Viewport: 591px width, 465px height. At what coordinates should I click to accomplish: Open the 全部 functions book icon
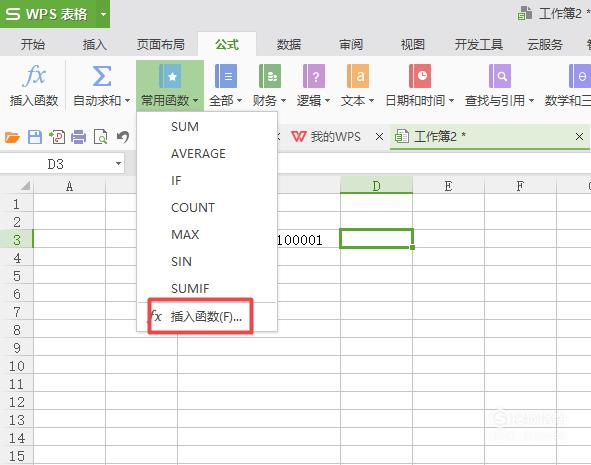[x=225, y=76]
